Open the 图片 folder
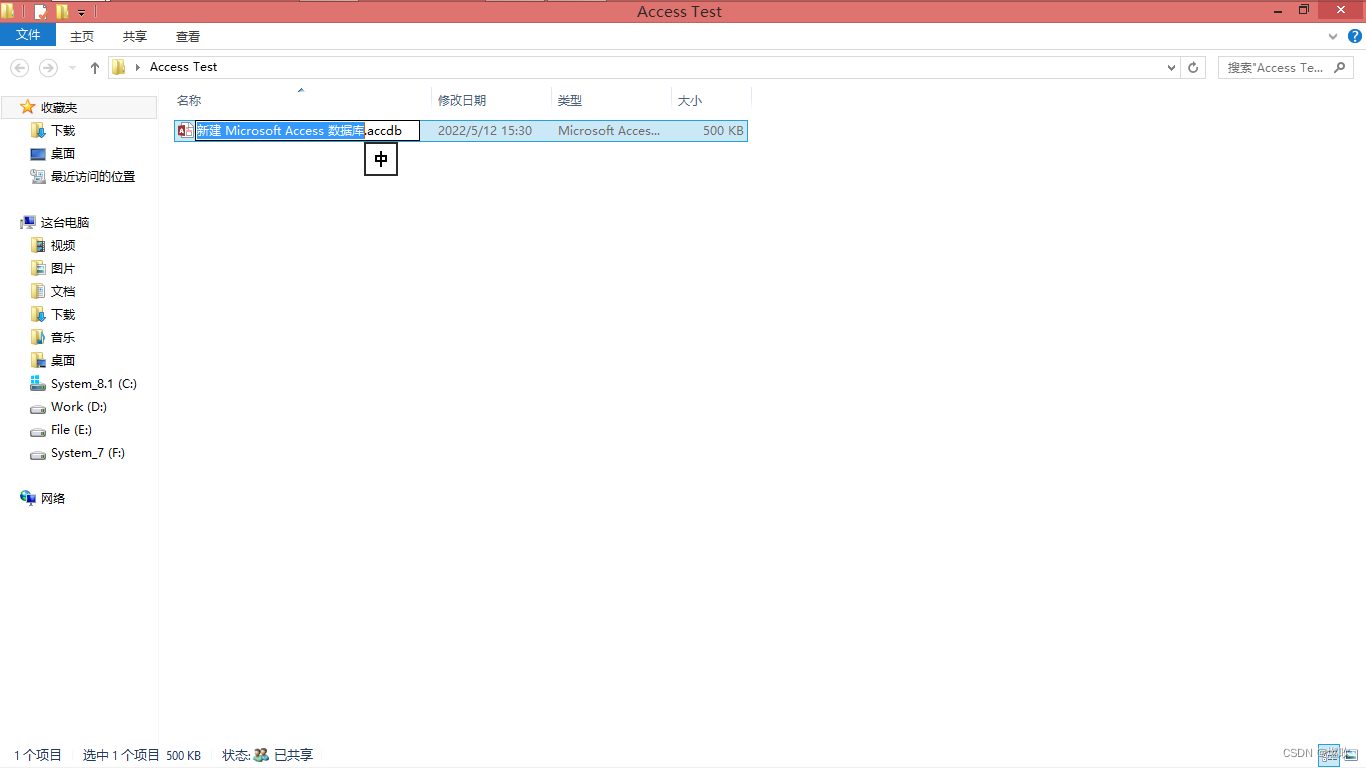The image size is (1366, 768). coord(63,268)
